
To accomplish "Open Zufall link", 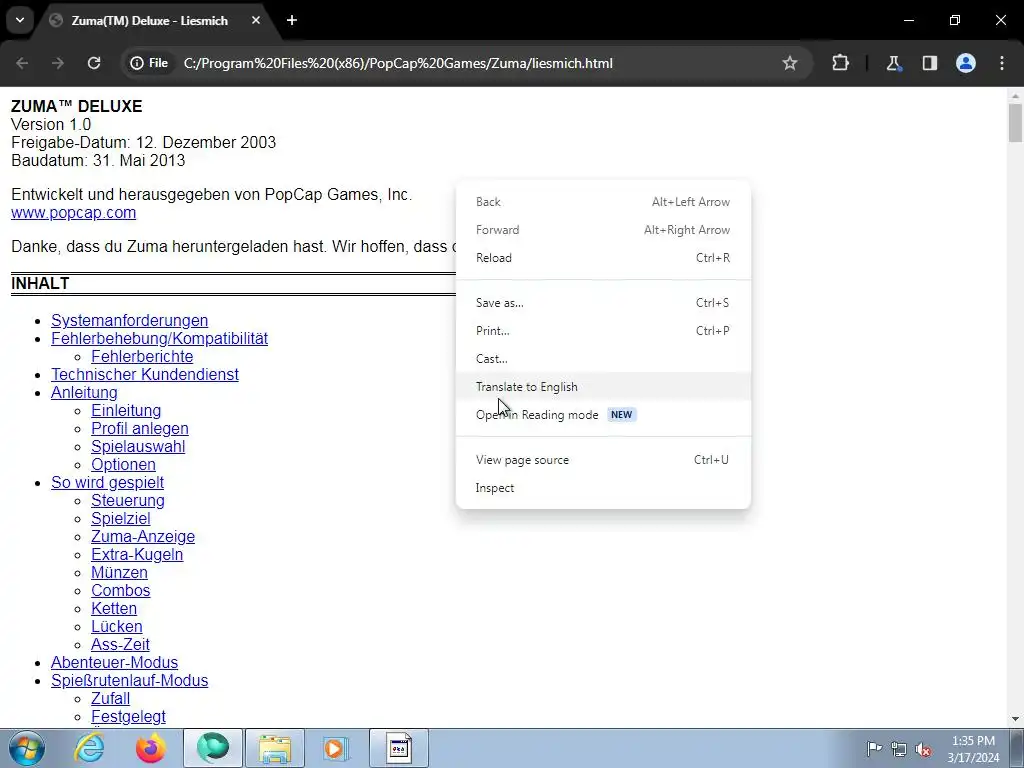I will (x=110, y=698).
